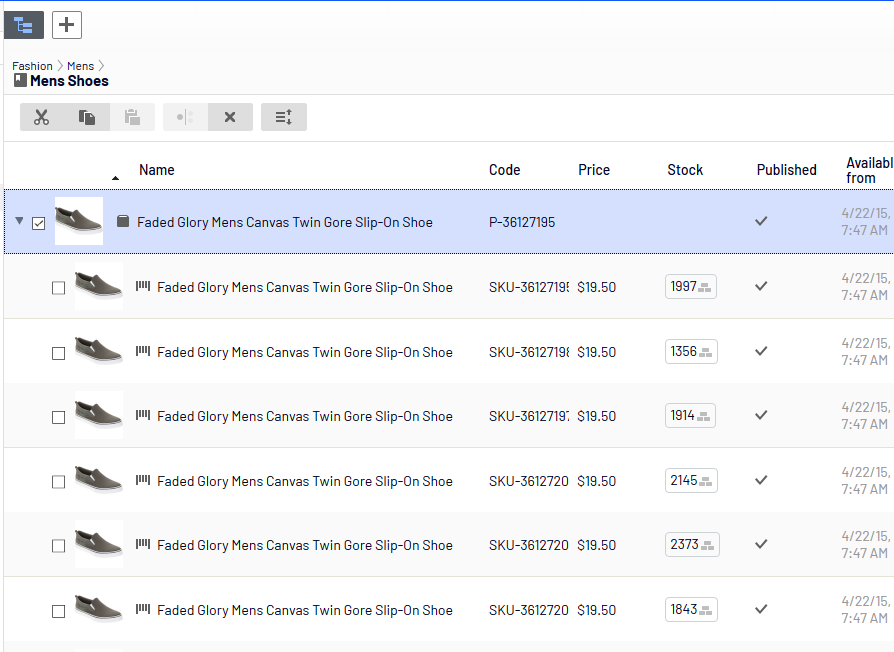This screenshot has height=652, width=894.
Task: Copy the selected item
Action: click(87, 117)
